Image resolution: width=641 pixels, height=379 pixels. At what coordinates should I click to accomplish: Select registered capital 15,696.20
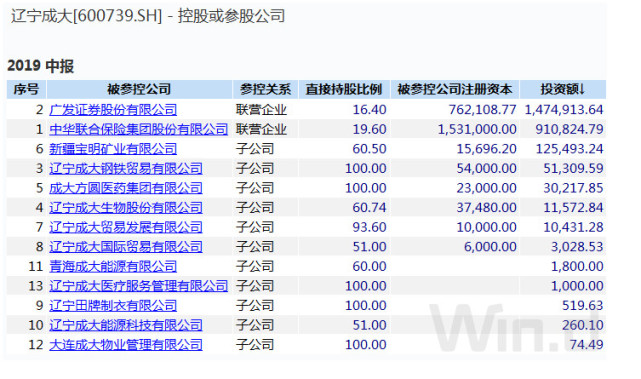coord(486,149)
